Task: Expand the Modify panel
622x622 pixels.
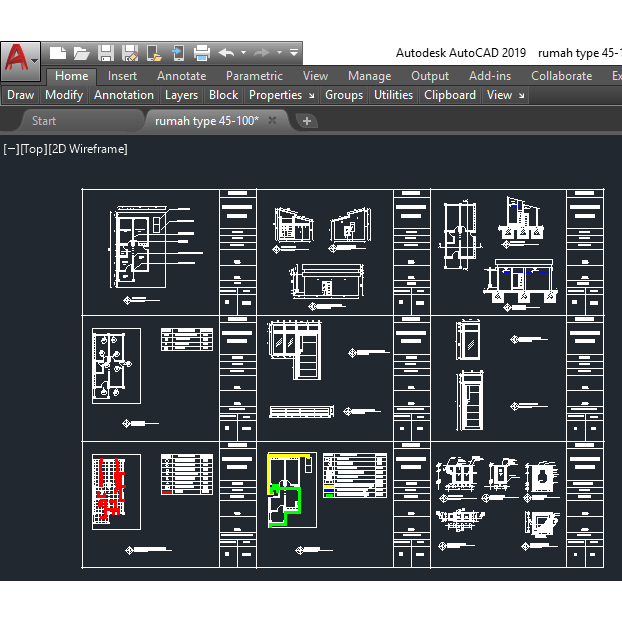Action: click(x=64, y=95)
